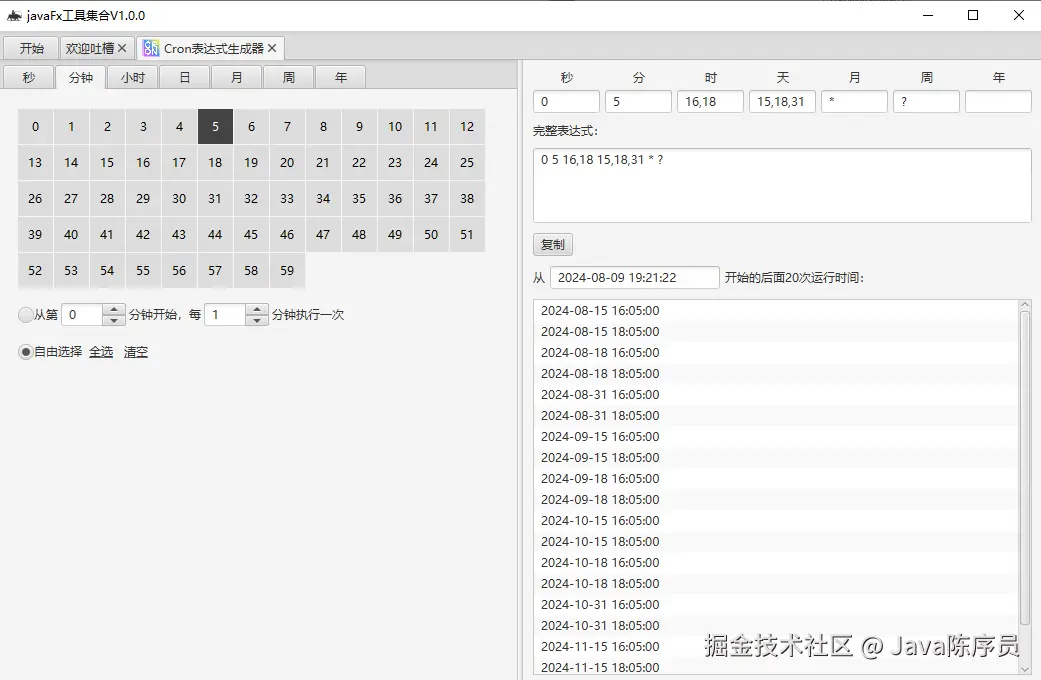Viewport: 1041px width, 680px height.
Task: Close the Cron表达式生成器 tab
Action: coord(272,48)
